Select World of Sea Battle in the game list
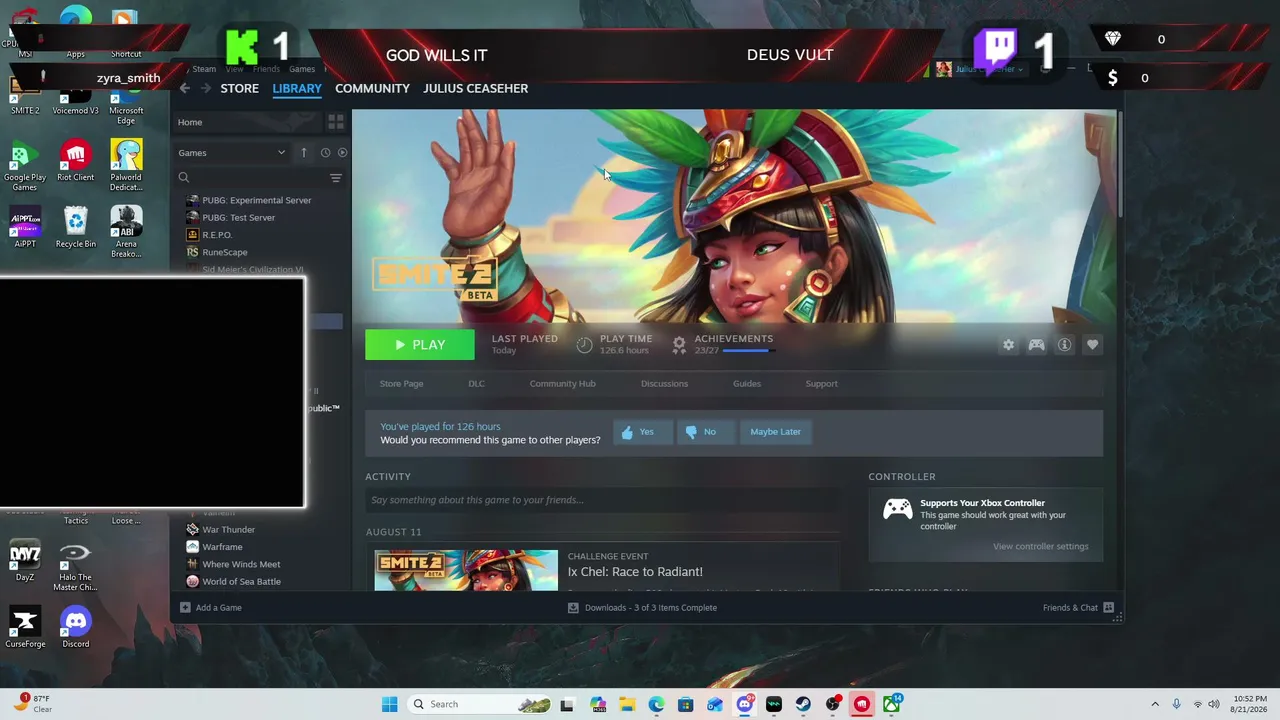The width and height of the screenshot is (1280, 720). click(x=241, y=582)
